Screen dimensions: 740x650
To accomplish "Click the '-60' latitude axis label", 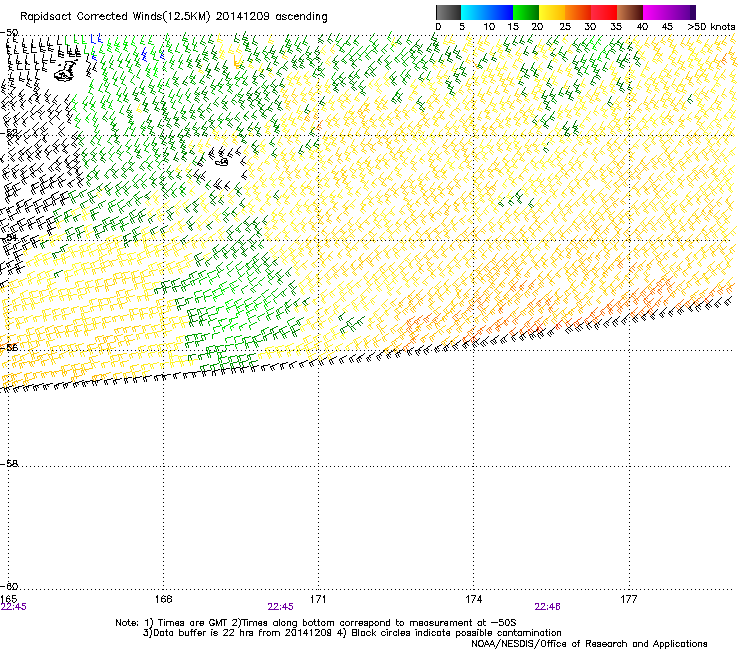I will pyautogui.click(x=9, y=586).
